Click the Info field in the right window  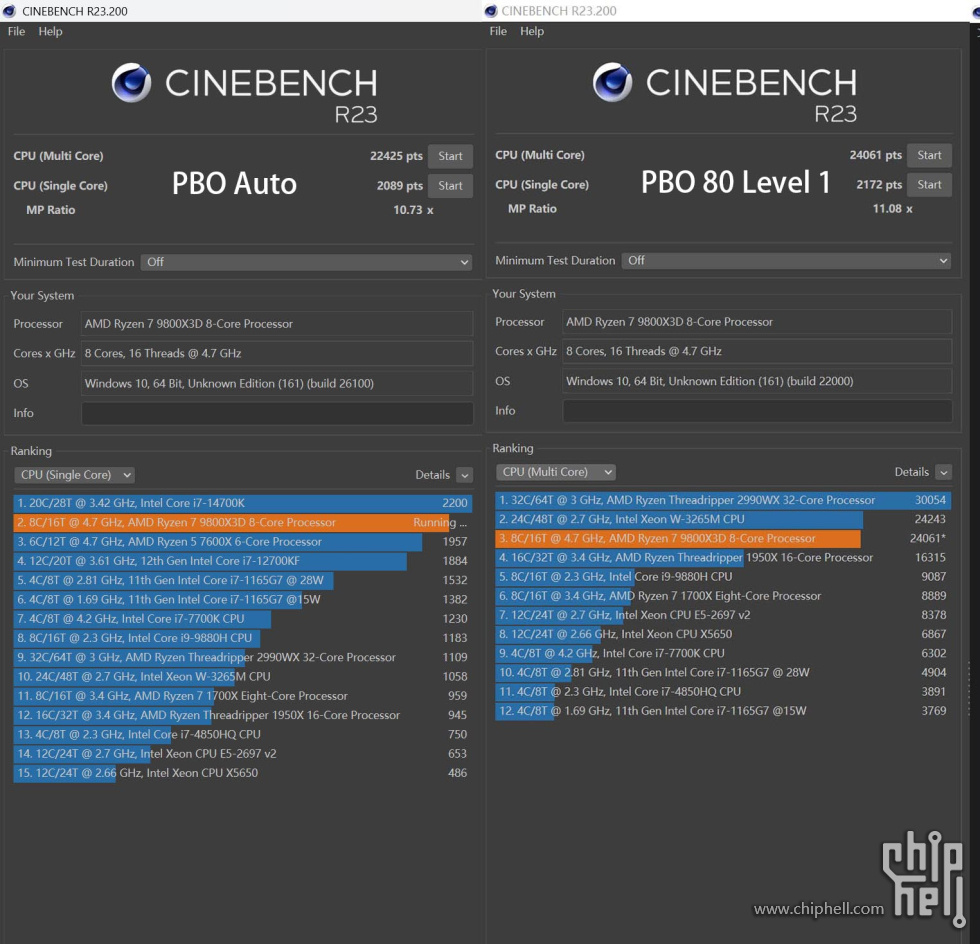(x=758, y=411)
